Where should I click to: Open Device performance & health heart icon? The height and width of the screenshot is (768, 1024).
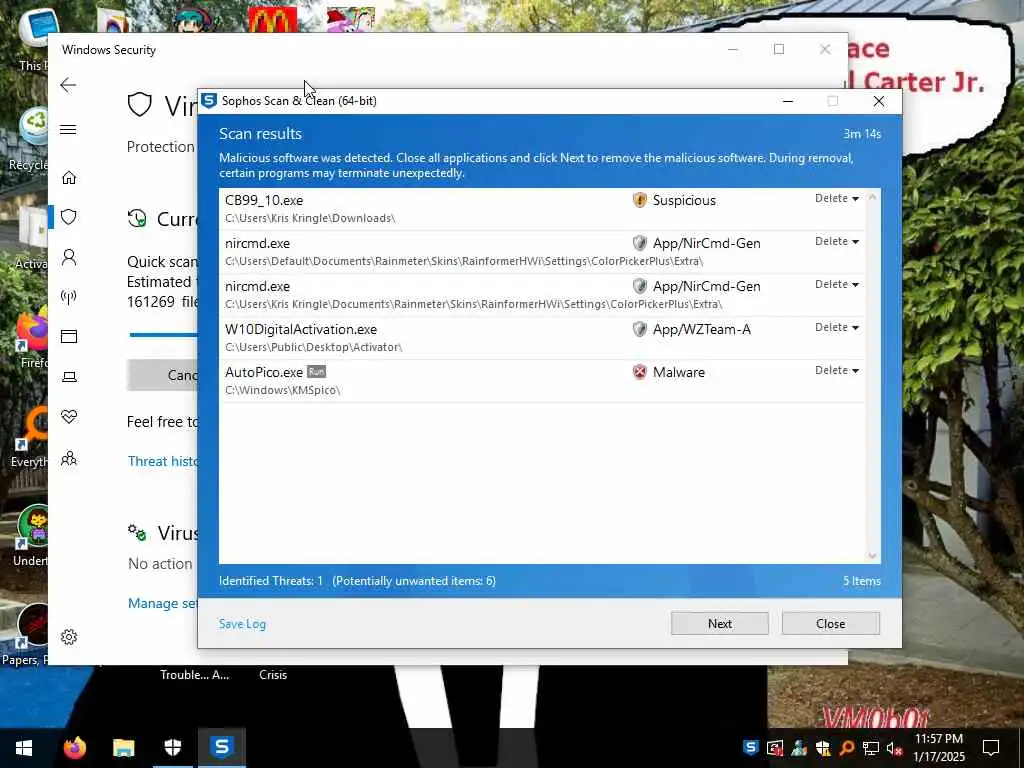tap(69, 417)
